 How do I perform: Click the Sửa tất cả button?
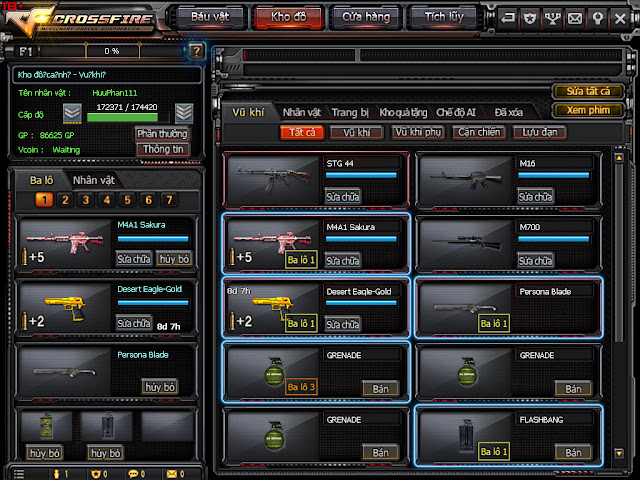pyautogui.click(x=588, y=91)
